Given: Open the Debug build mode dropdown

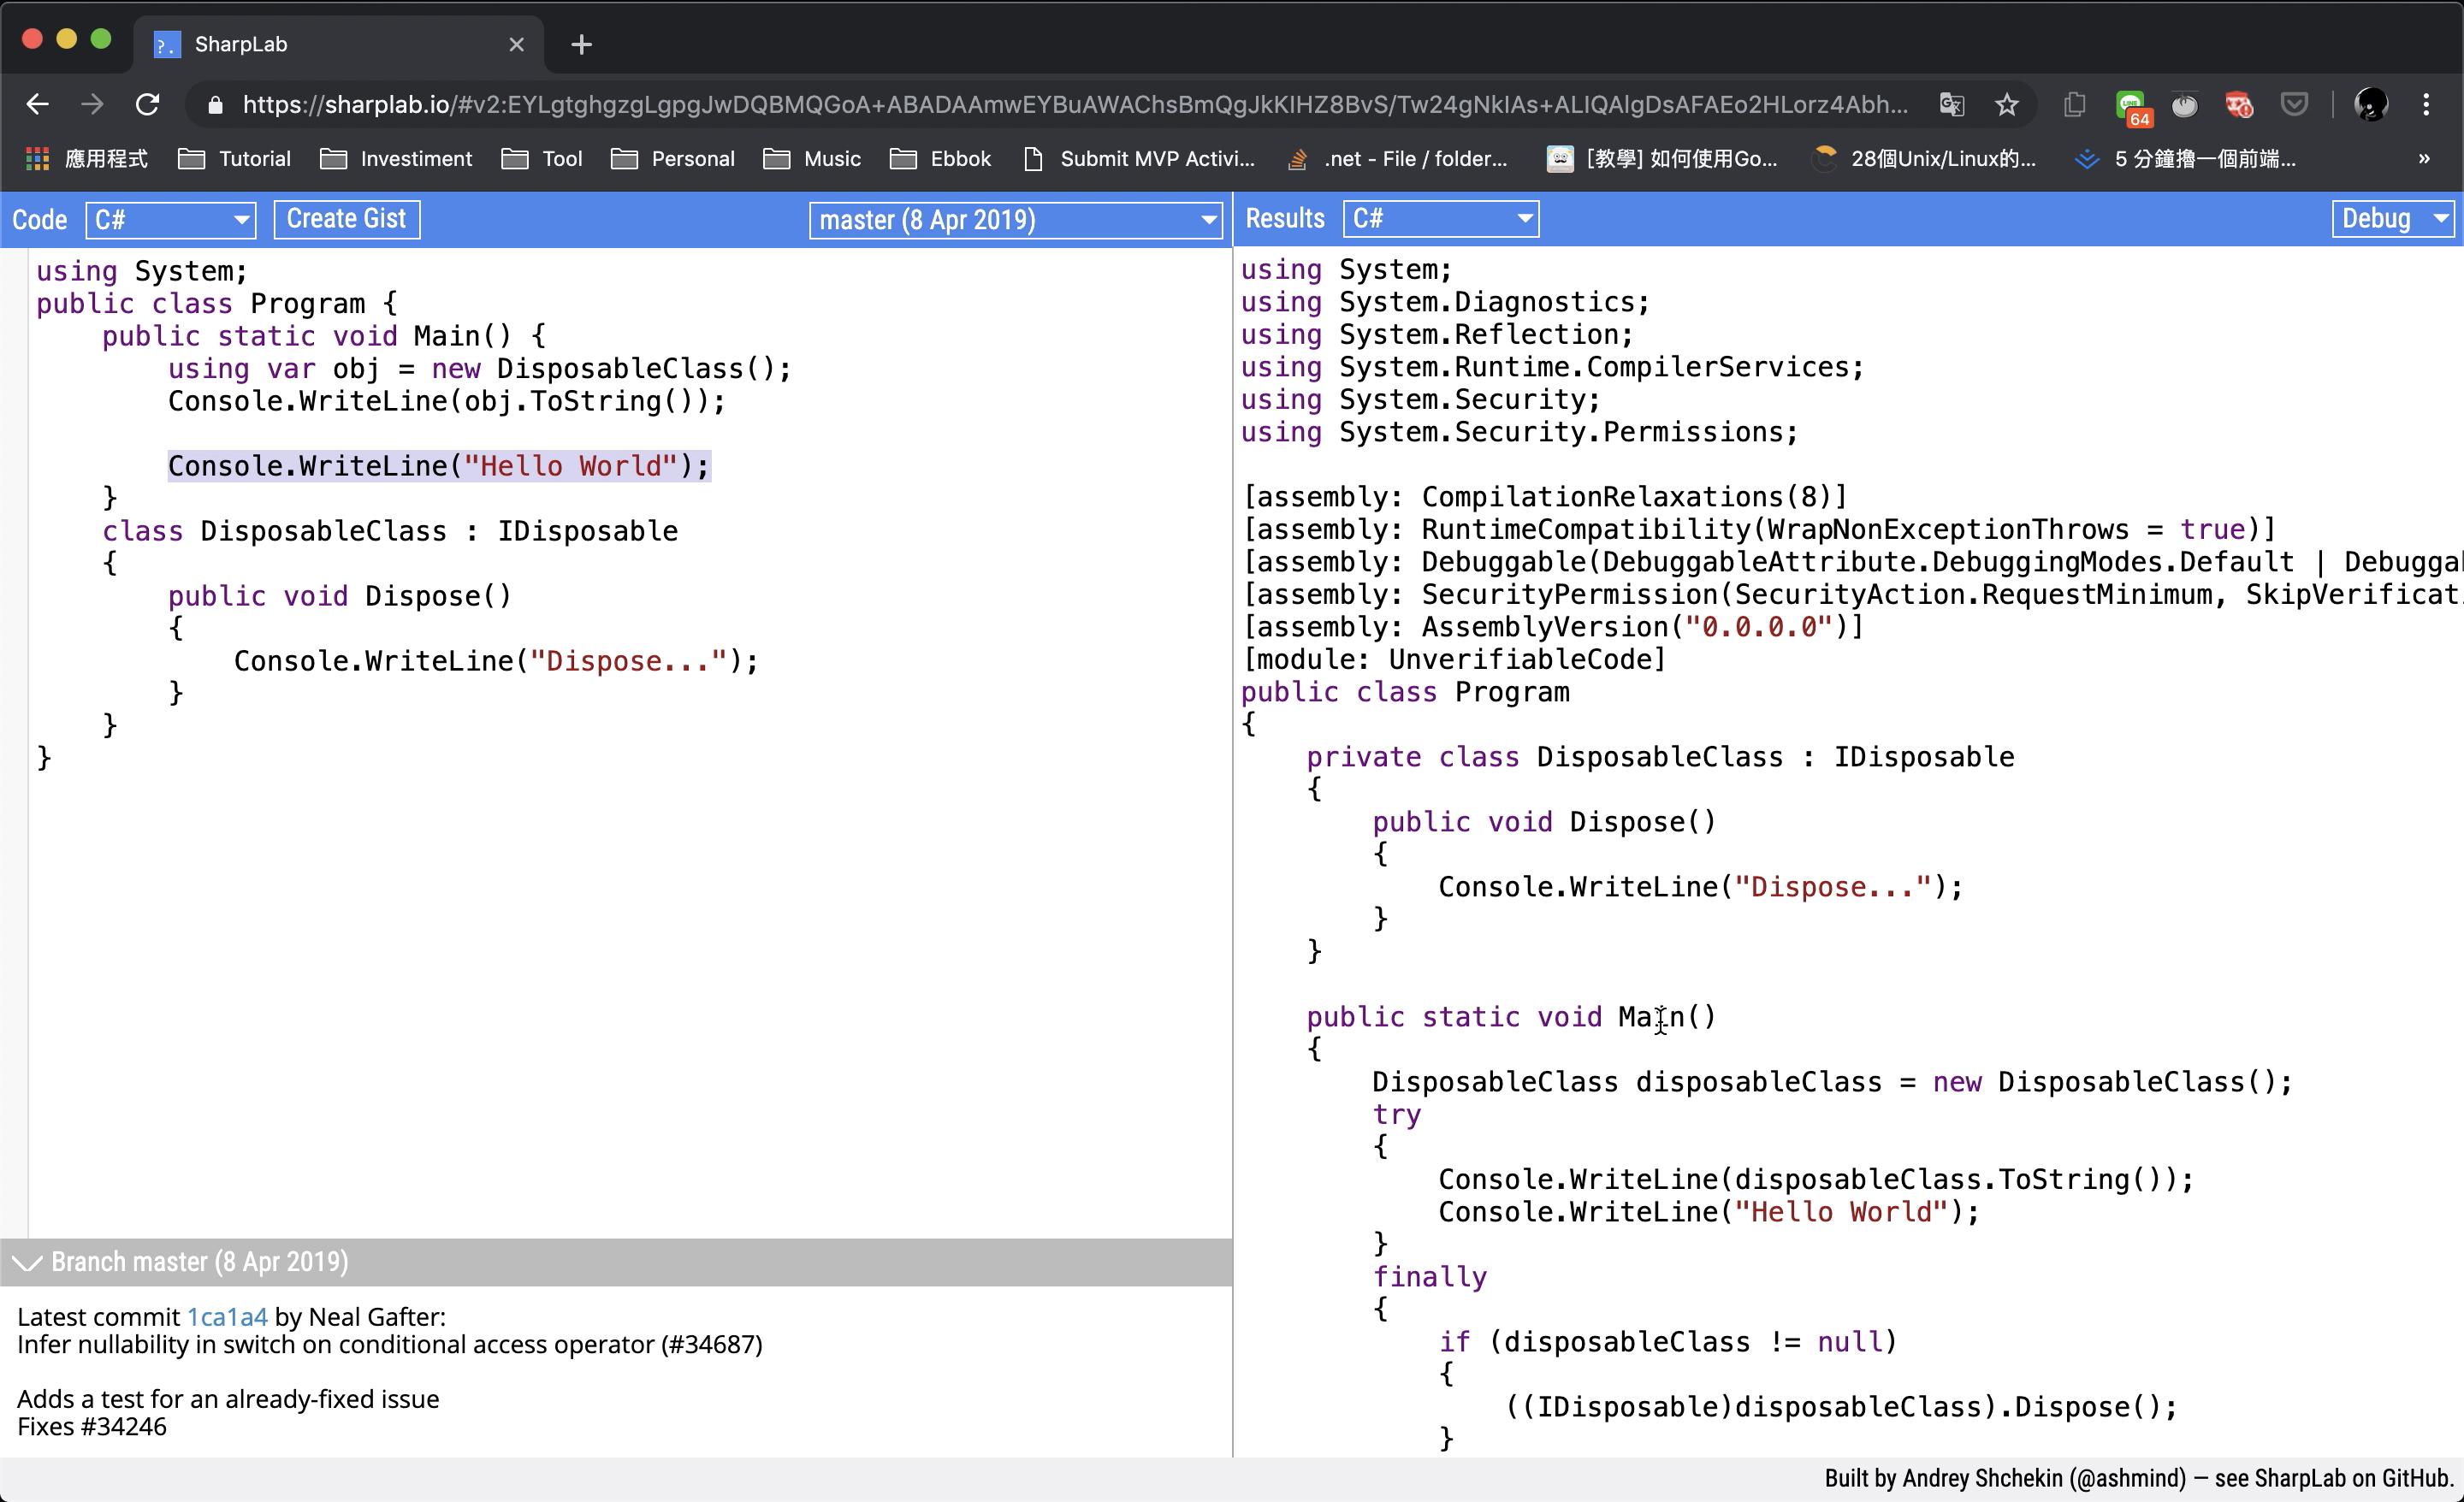Looking at the screenshot, I should (x=2393, y=219).
